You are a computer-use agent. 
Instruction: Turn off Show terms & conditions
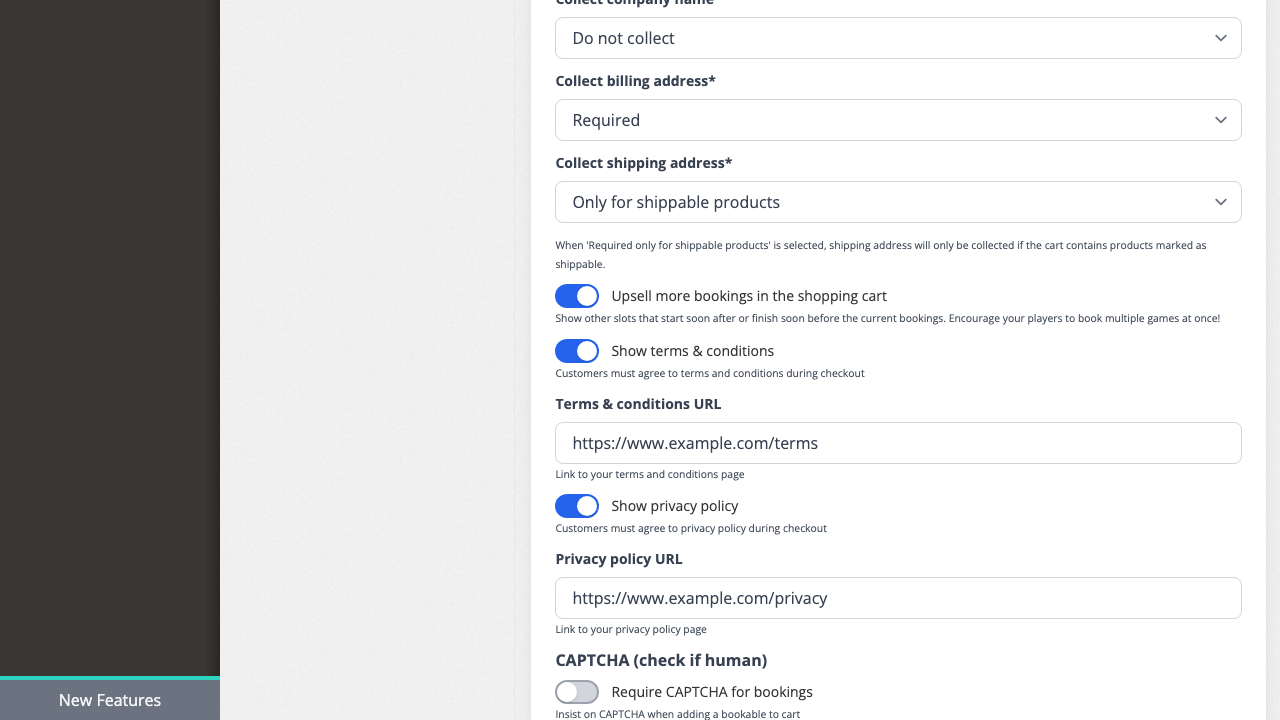pyautogui.click(x=577, y=351)
